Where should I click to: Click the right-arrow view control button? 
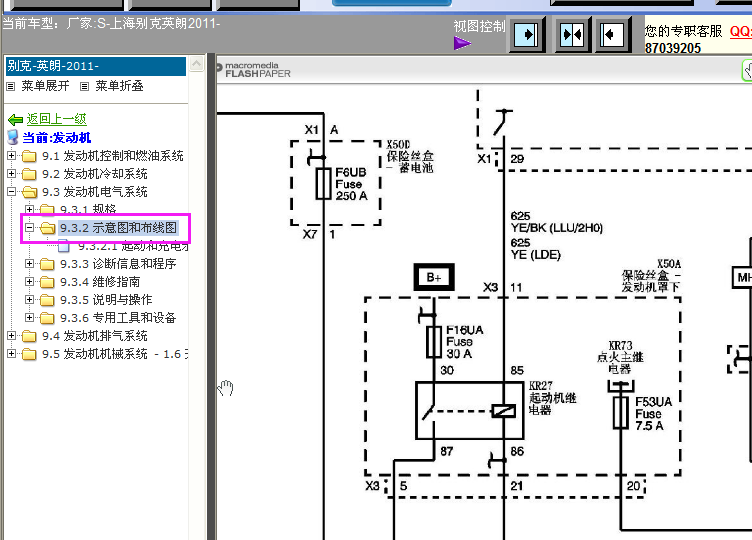(x=526, y=35)
